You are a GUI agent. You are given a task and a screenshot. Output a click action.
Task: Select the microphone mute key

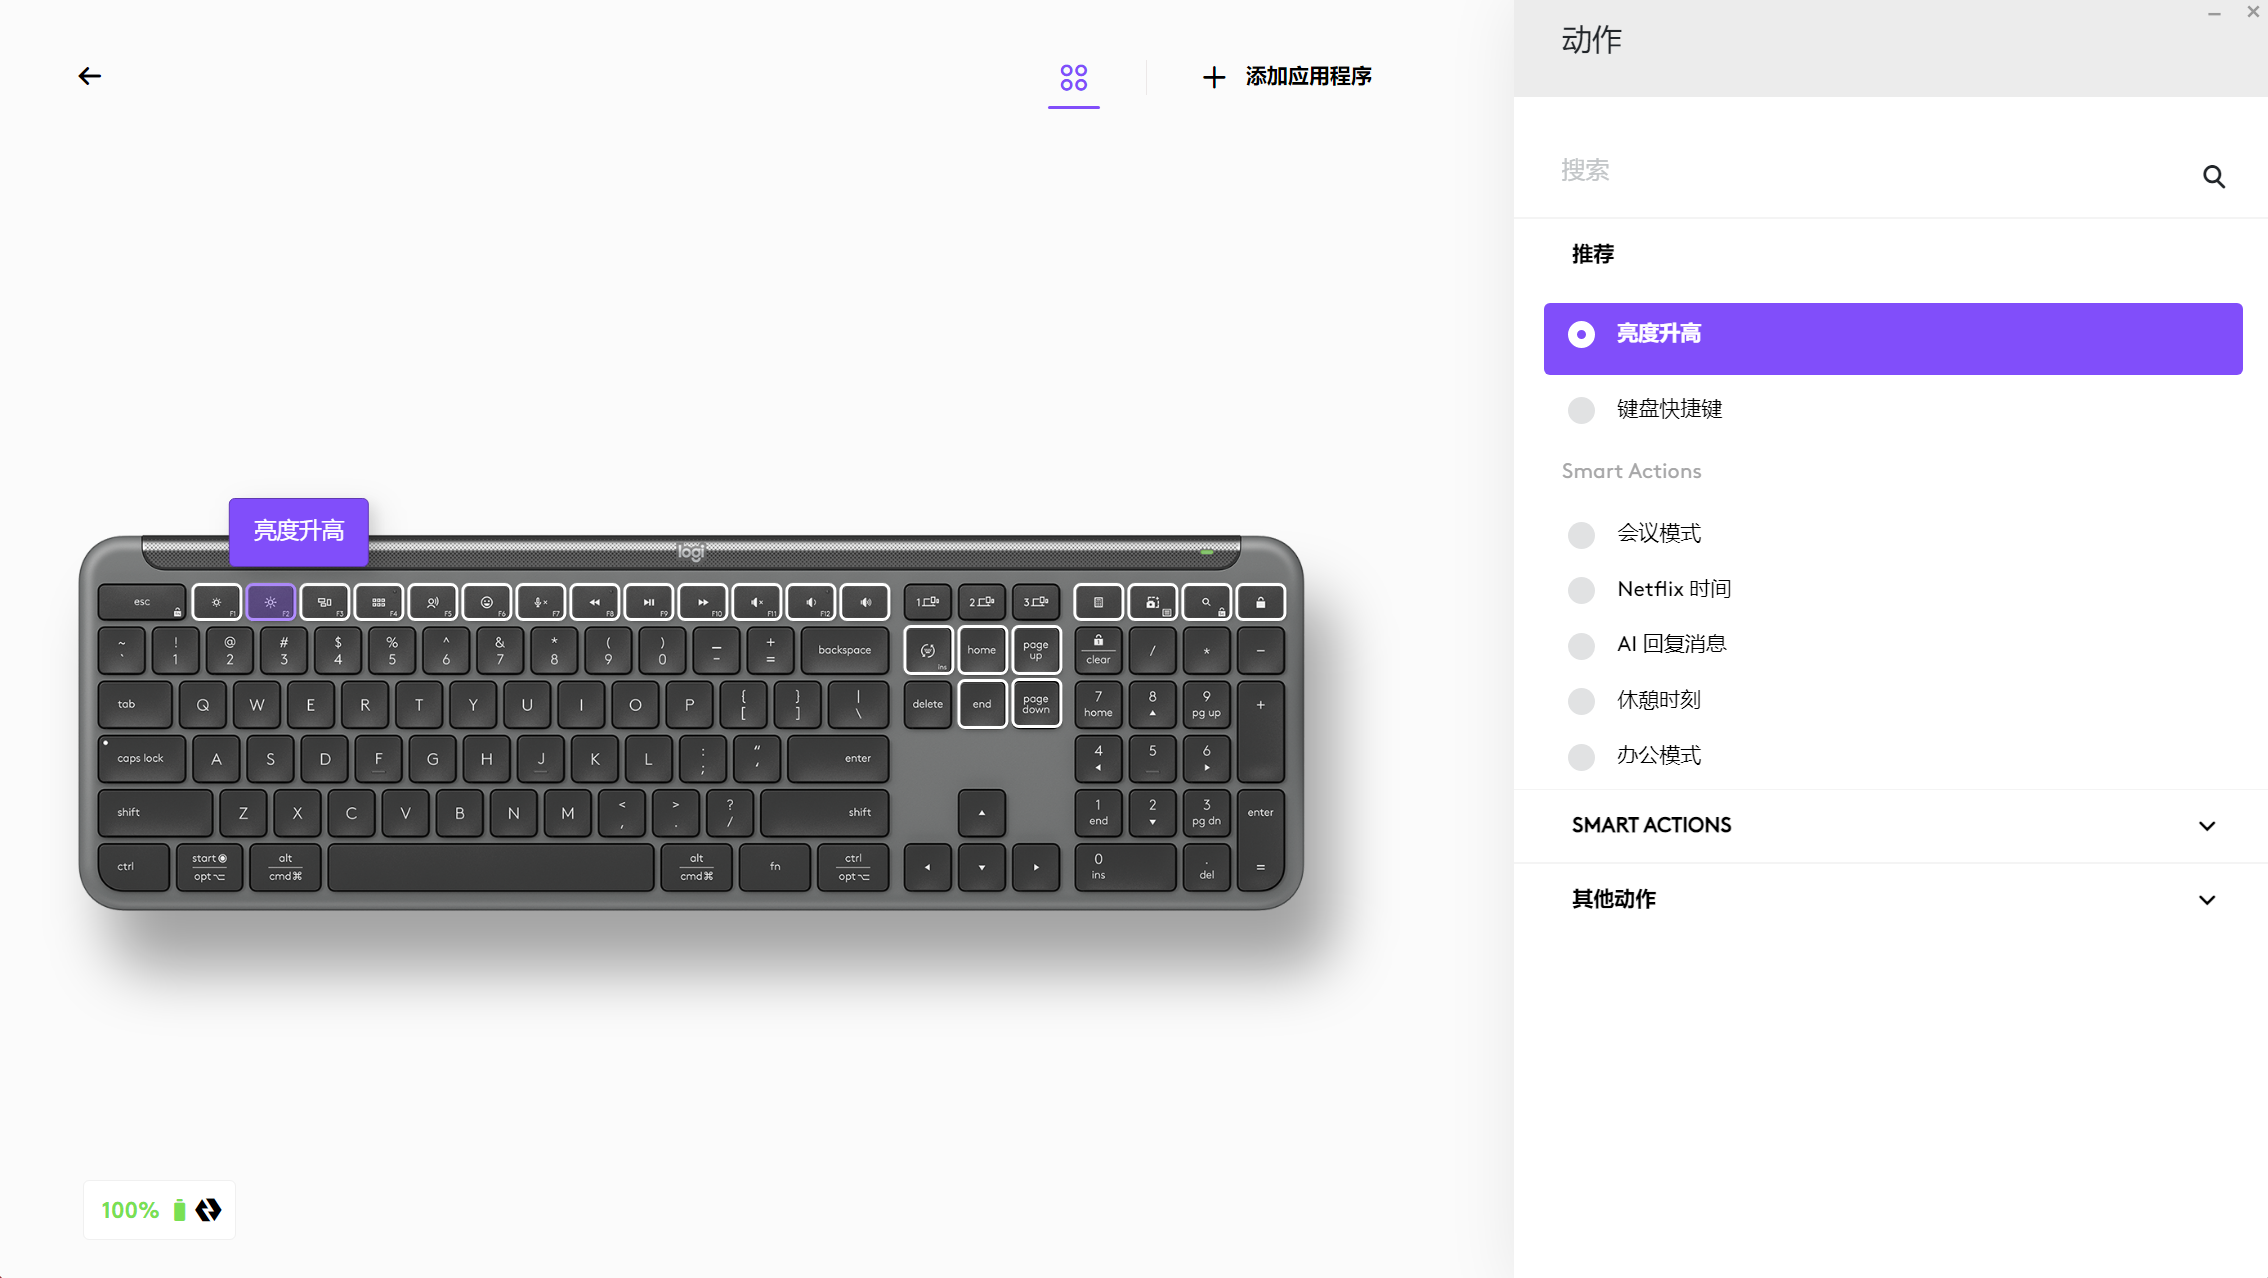click(x=540, y=602)
